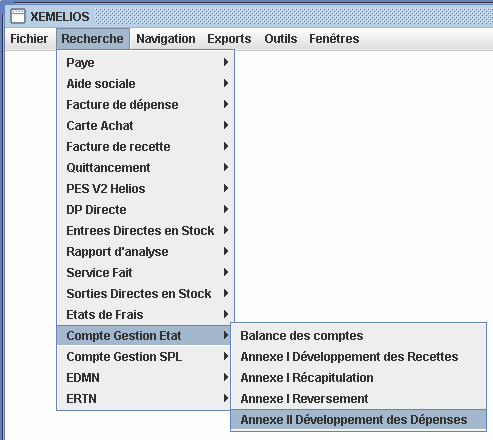
Task: Select the EDMN menu entry
Action: point(144,377)
